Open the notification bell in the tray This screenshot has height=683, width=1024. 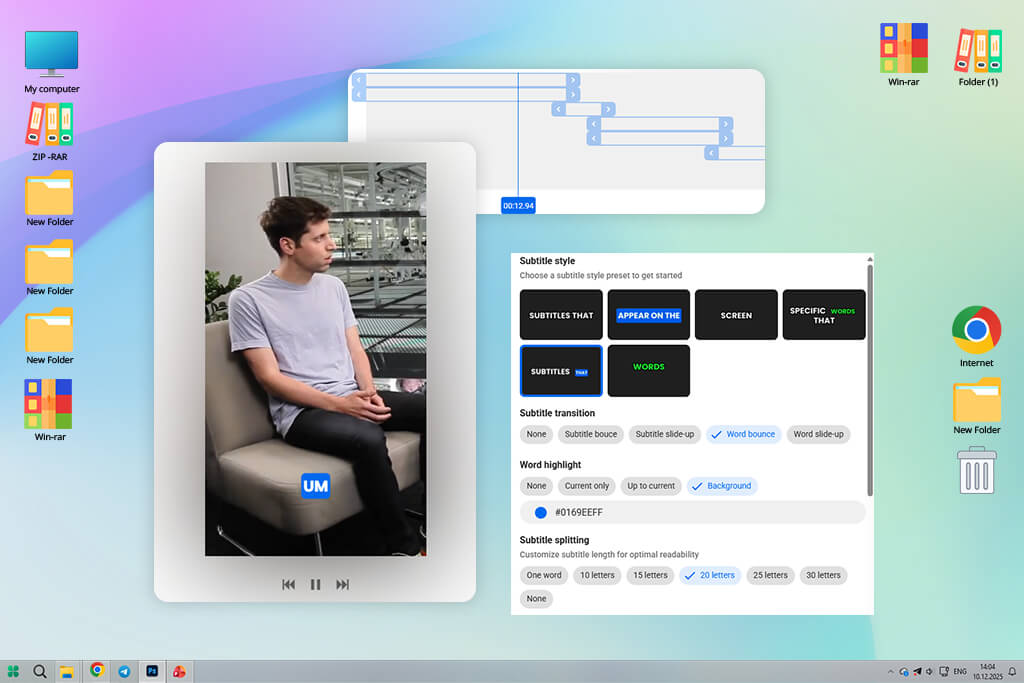tap(1012, 671)
